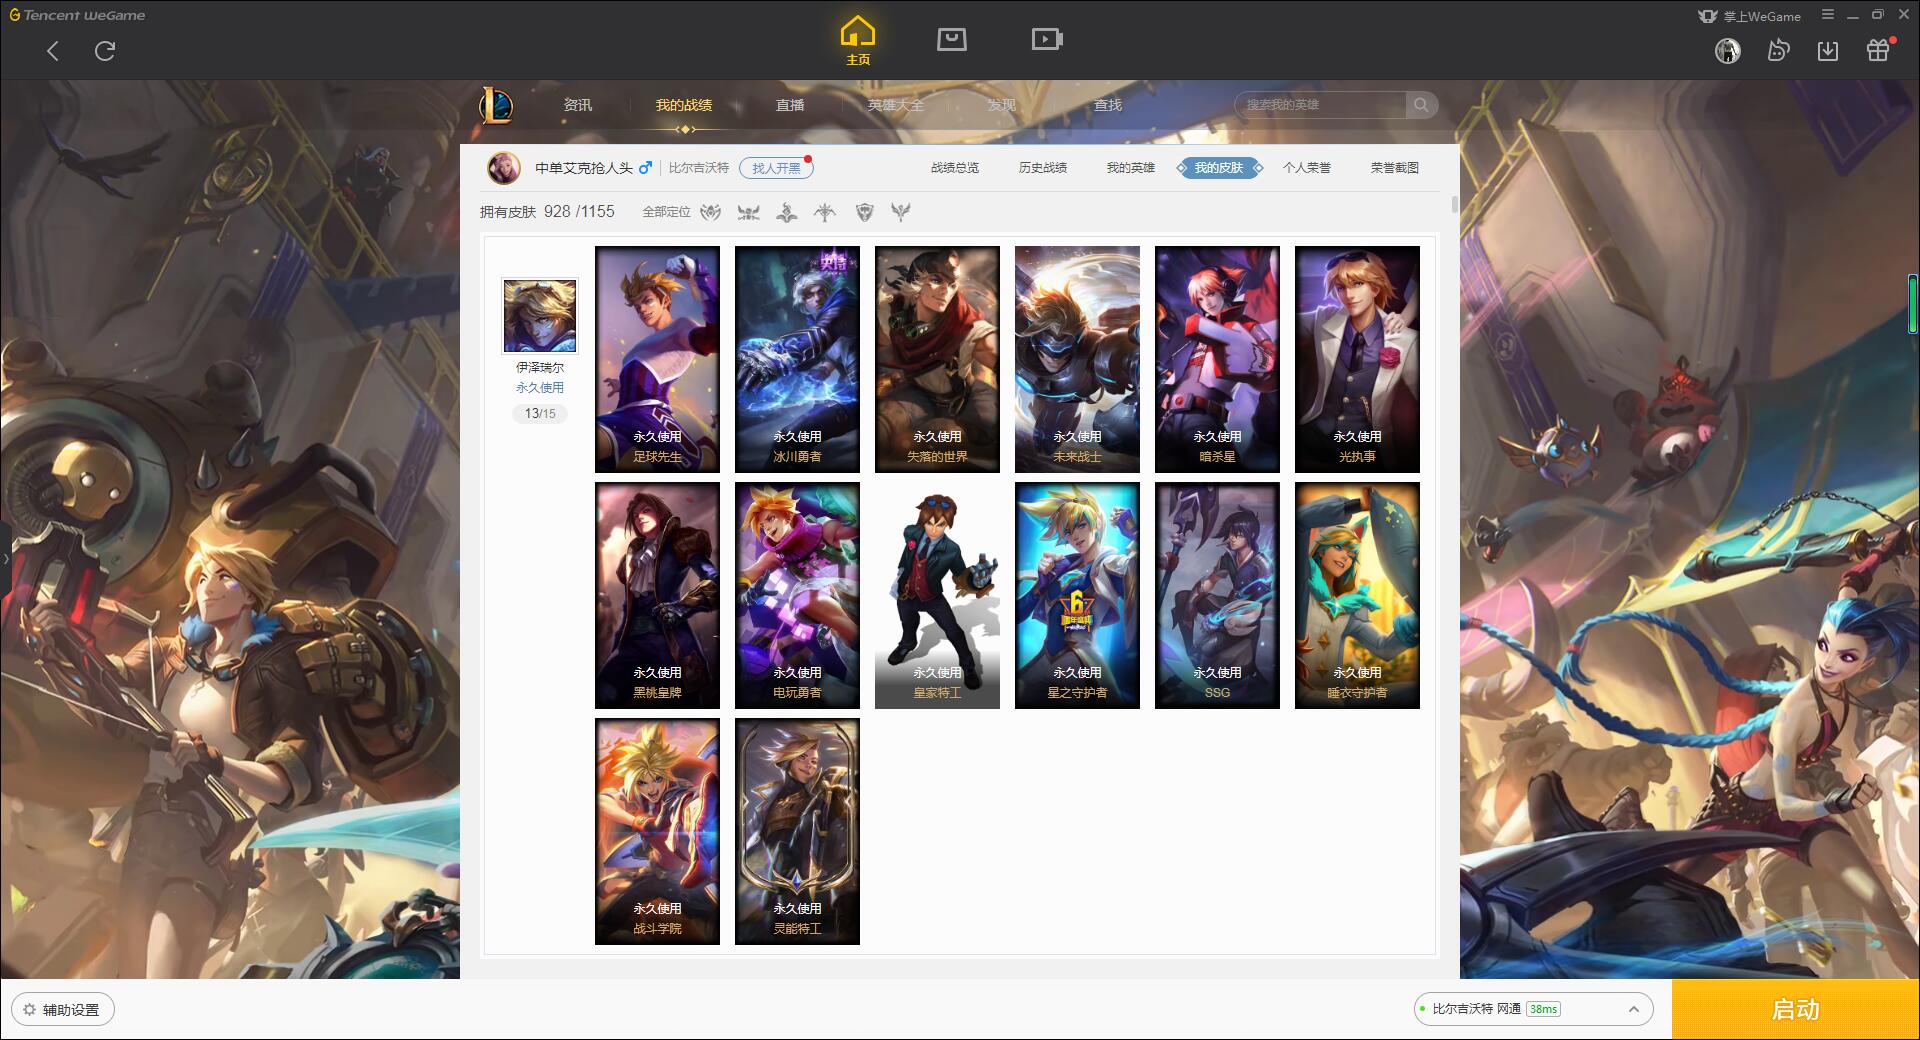Go back with the back arrow icon
The image size is (1920, 1040).
tap(53, 51)
